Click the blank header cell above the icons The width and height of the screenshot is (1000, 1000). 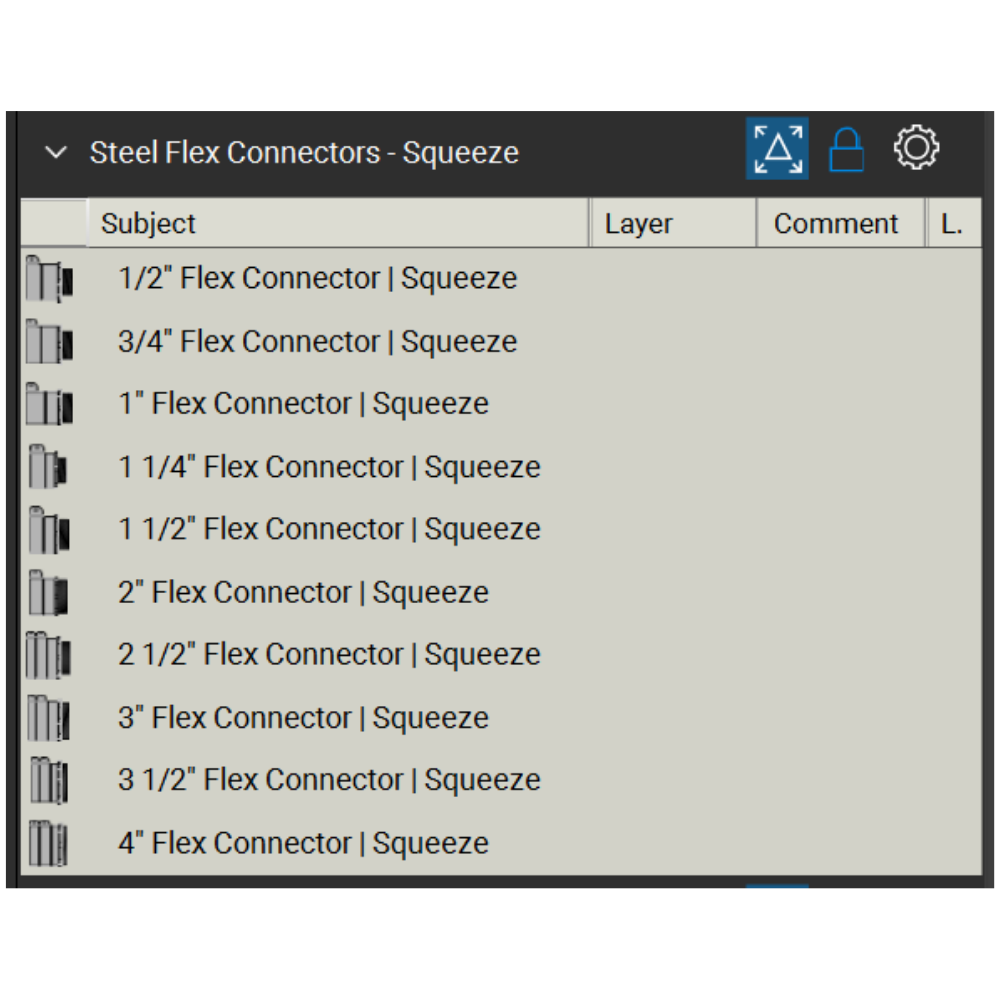(54, 223)
